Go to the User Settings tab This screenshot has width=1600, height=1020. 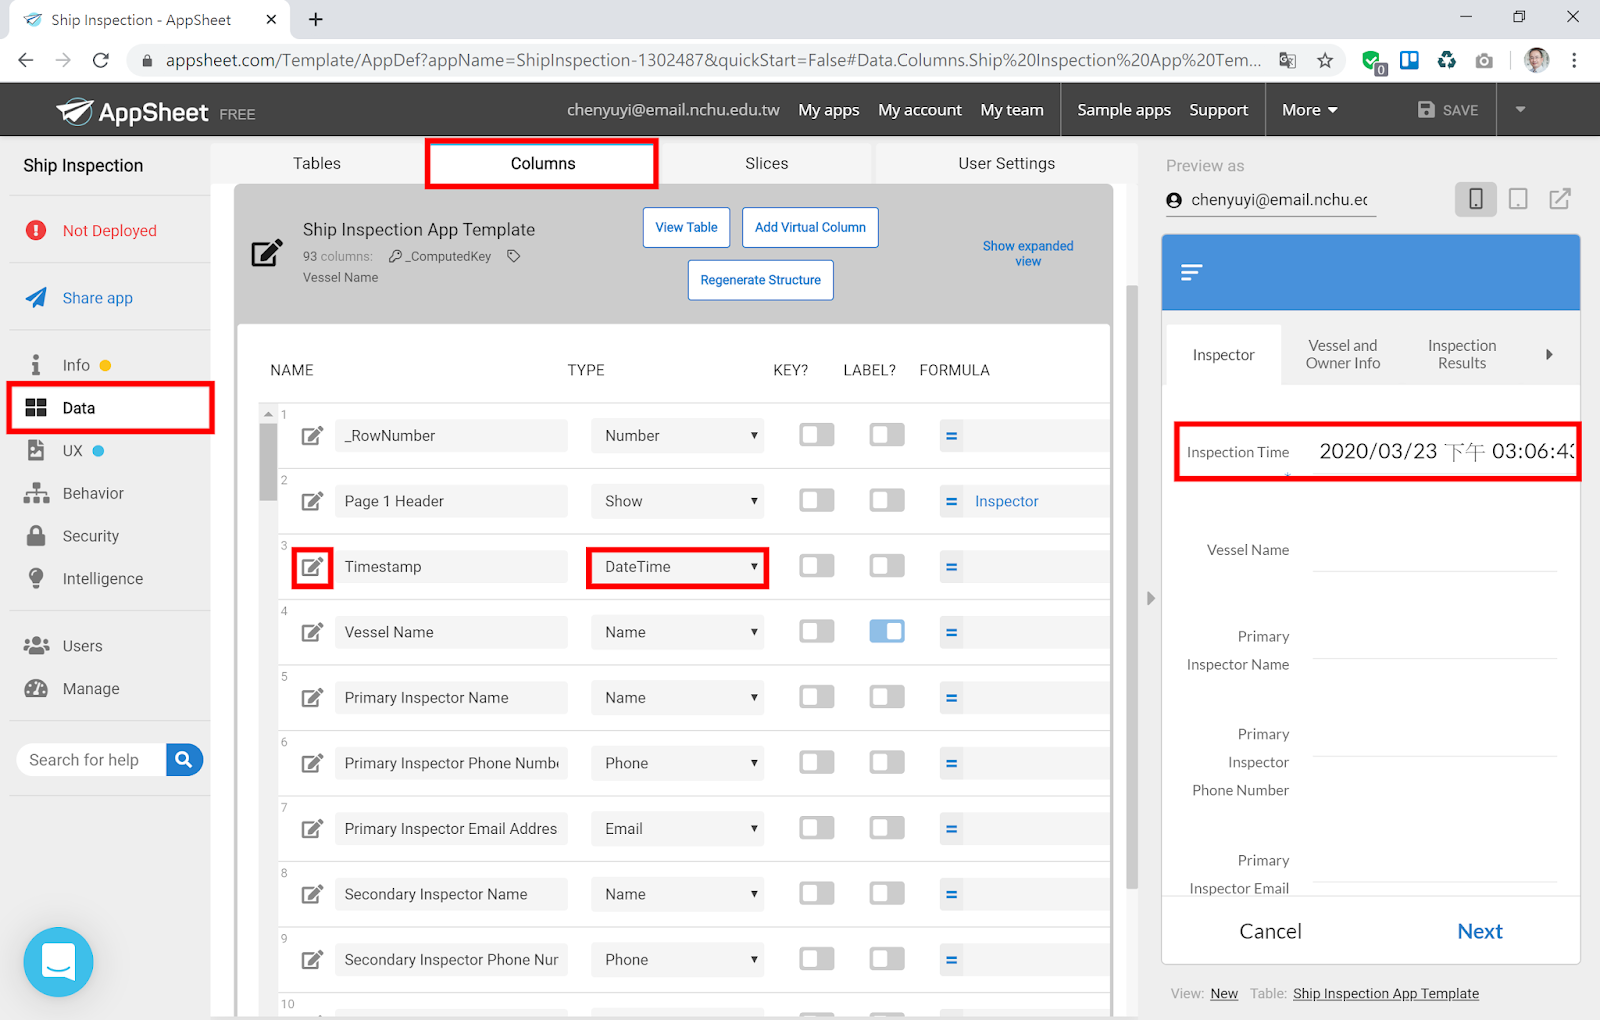[1007, 164]
